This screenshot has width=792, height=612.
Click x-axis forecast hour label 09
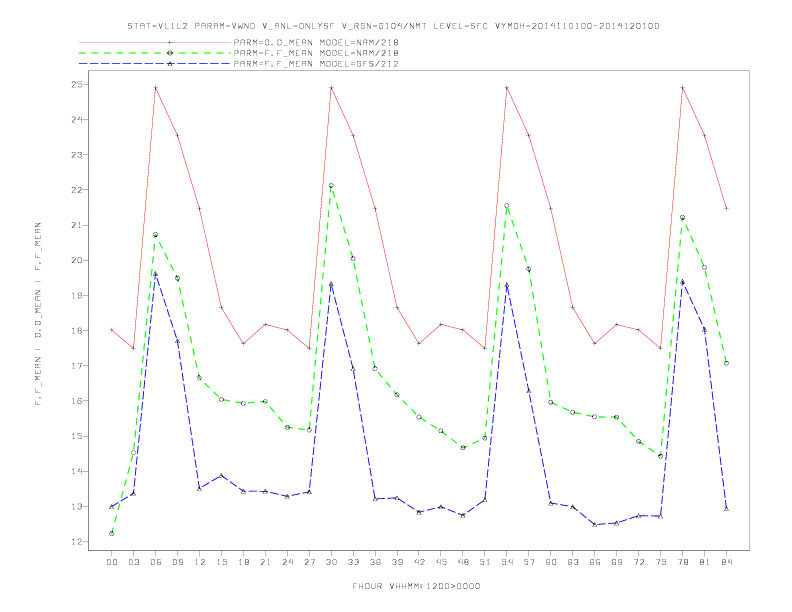[x=177, y=562]
